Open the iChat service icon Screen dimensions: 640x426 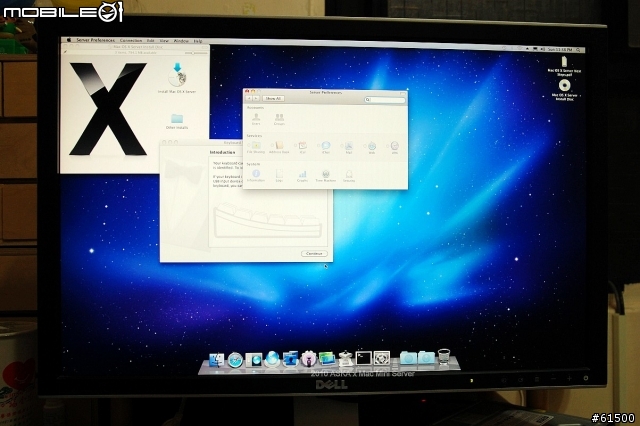click(x=326, y=147)
